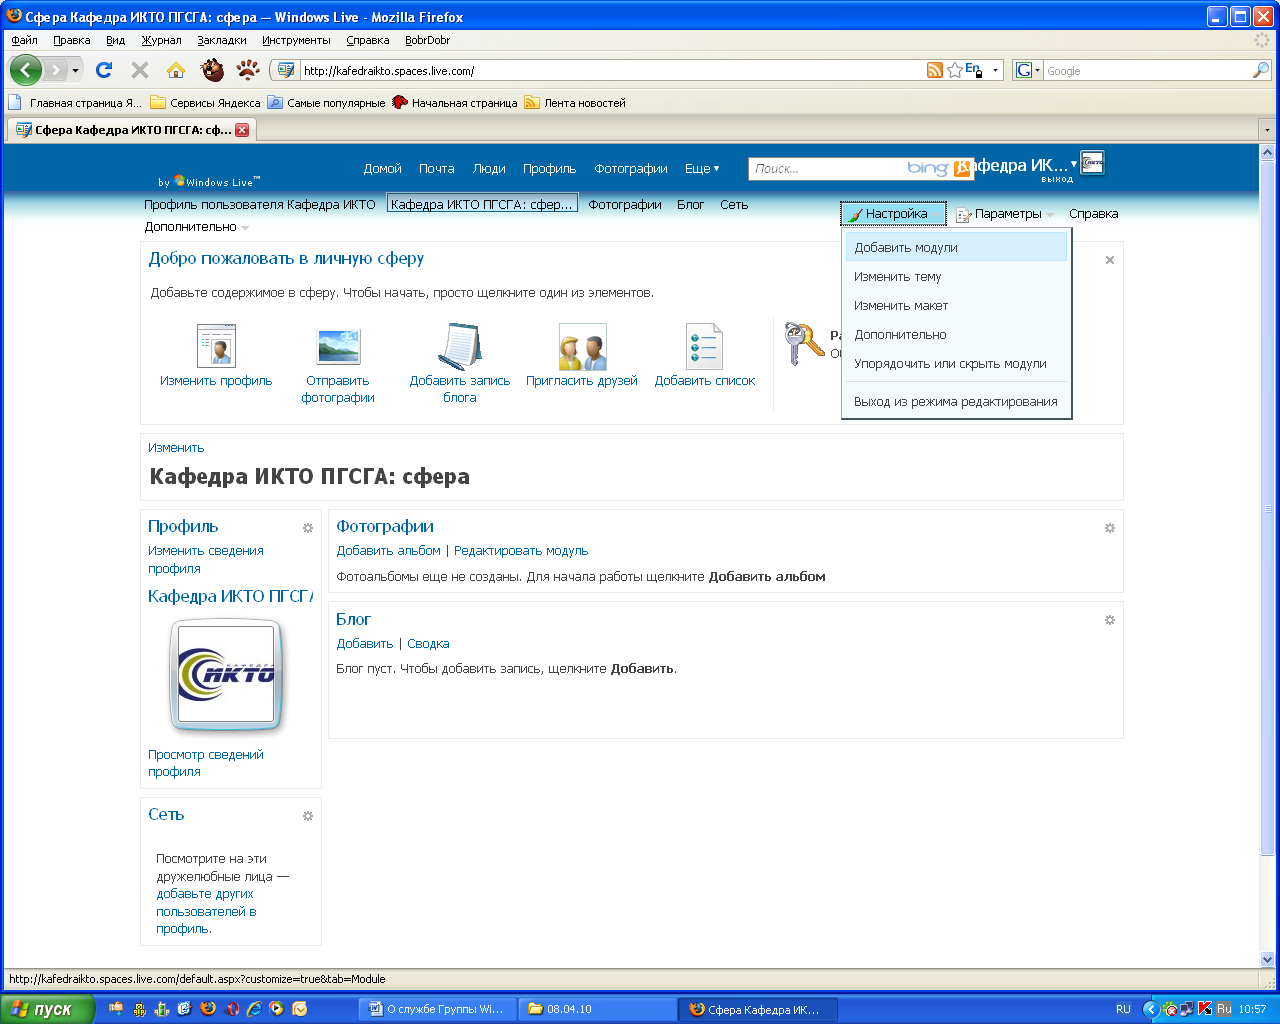Click the Фотографии tab in sphere navigation
Screen dimensions: 1280x1024
coord(625,205)
